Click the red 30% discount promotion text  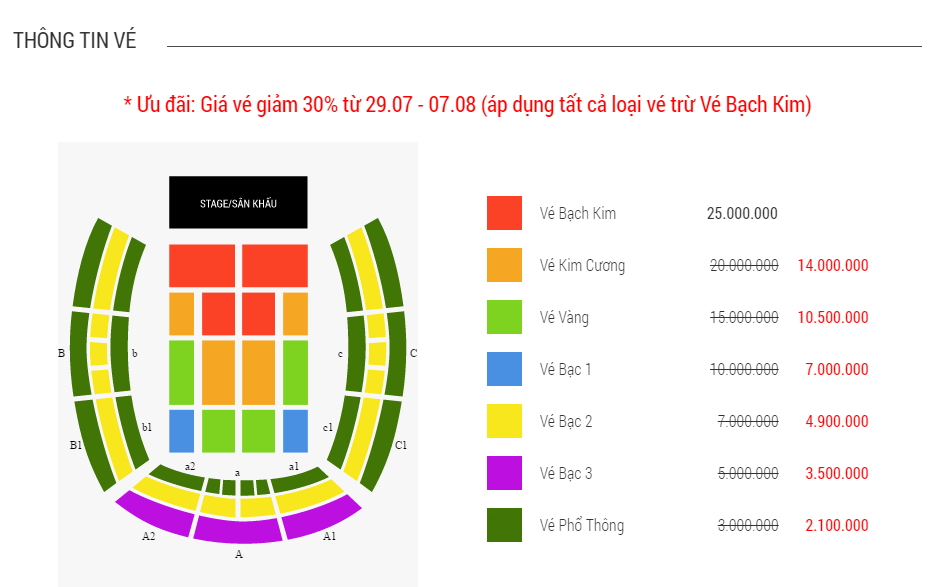[467, 104]
